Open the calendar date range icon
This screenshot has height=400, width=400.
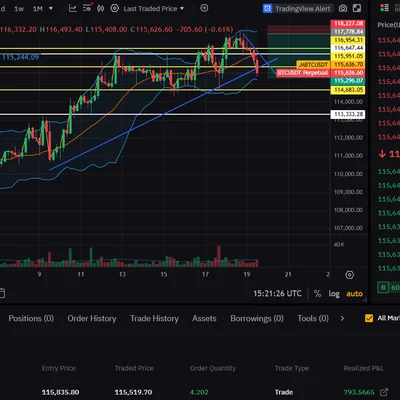[x=2, y=293]
